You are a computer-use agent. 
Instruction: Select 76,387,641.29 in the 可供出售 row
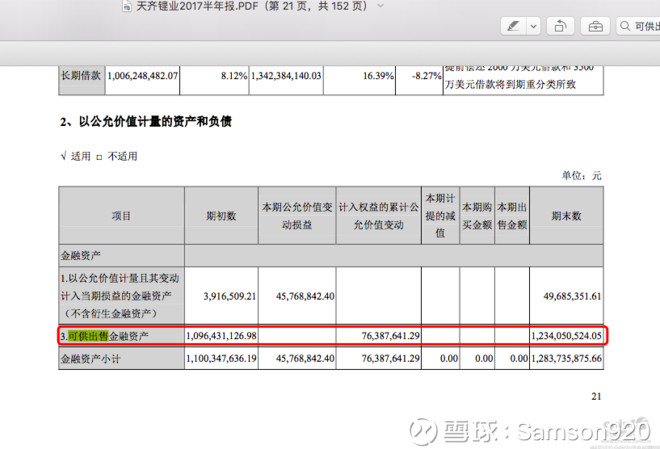click(x=391, y=336)
